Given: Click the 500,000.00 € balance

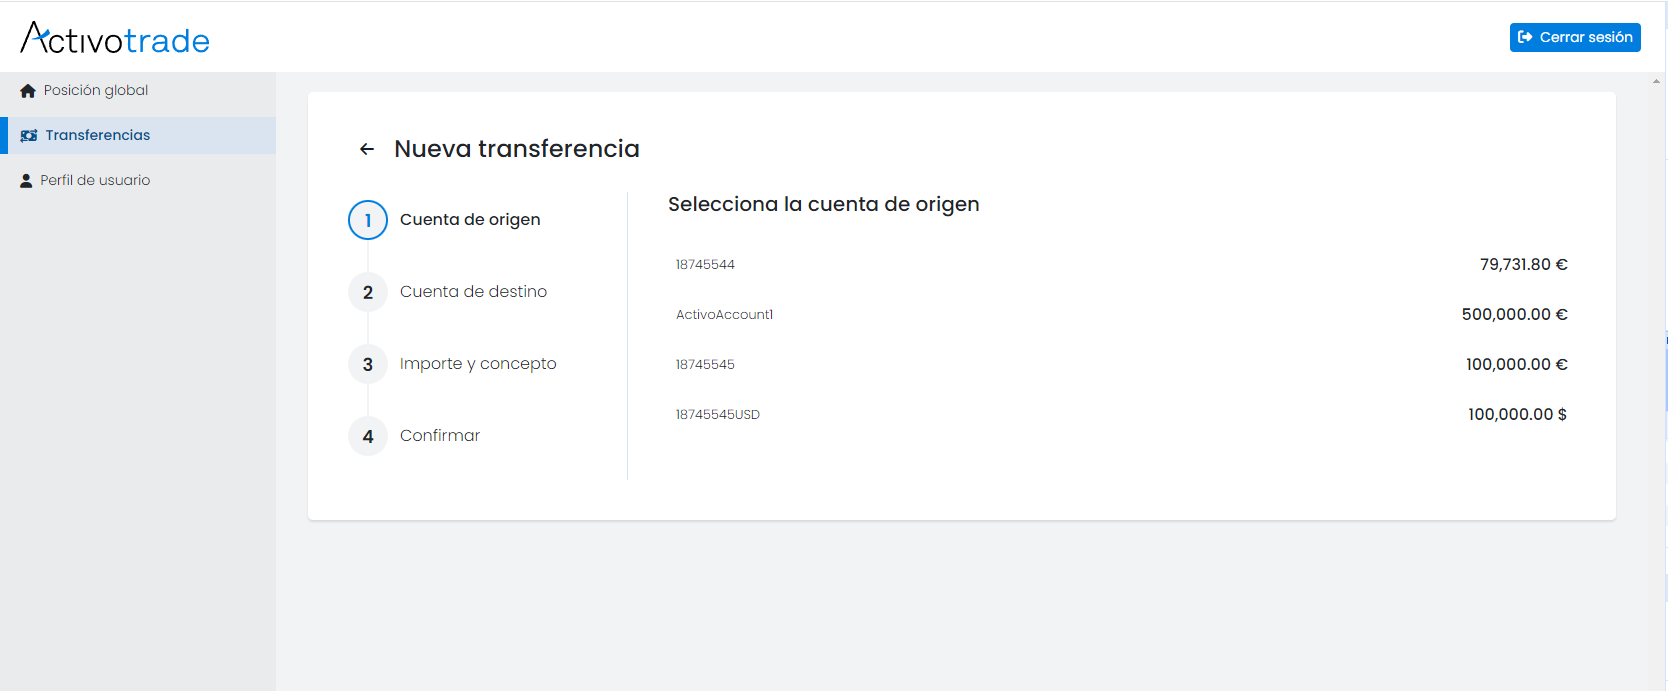Looking at the screenshot, I should pyautogui.click(x=1514, y=314).
